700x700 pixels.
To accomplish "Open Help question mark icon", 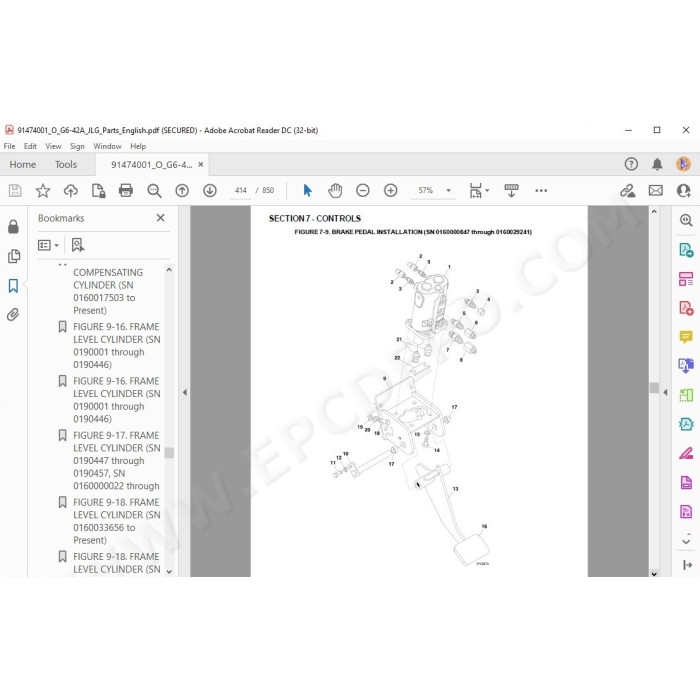I will pyautogui.click(x=631, y=164).
